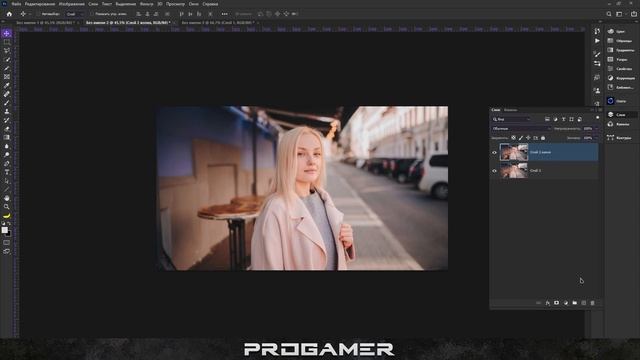Add layer style fx icon
640x360 pixels.
click(547, 303)
